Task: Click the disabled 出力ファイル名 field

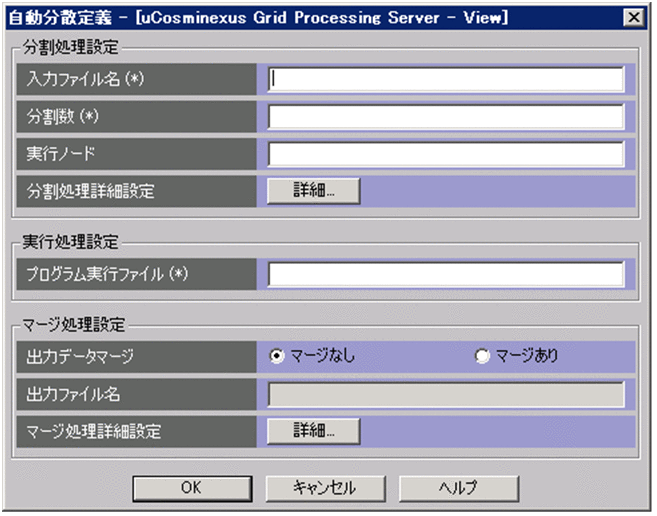Action: coord(446,394)
